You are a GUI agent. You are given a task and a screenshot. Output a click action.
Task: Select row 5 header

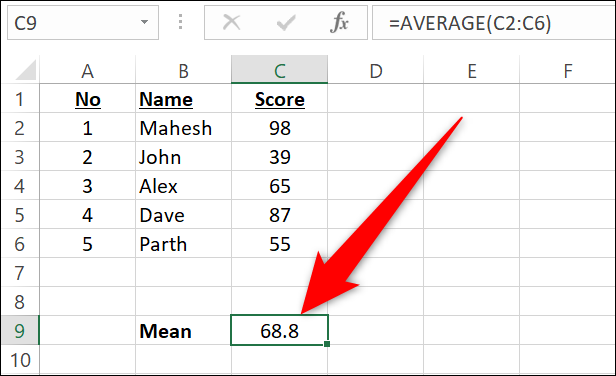[20, 215]
